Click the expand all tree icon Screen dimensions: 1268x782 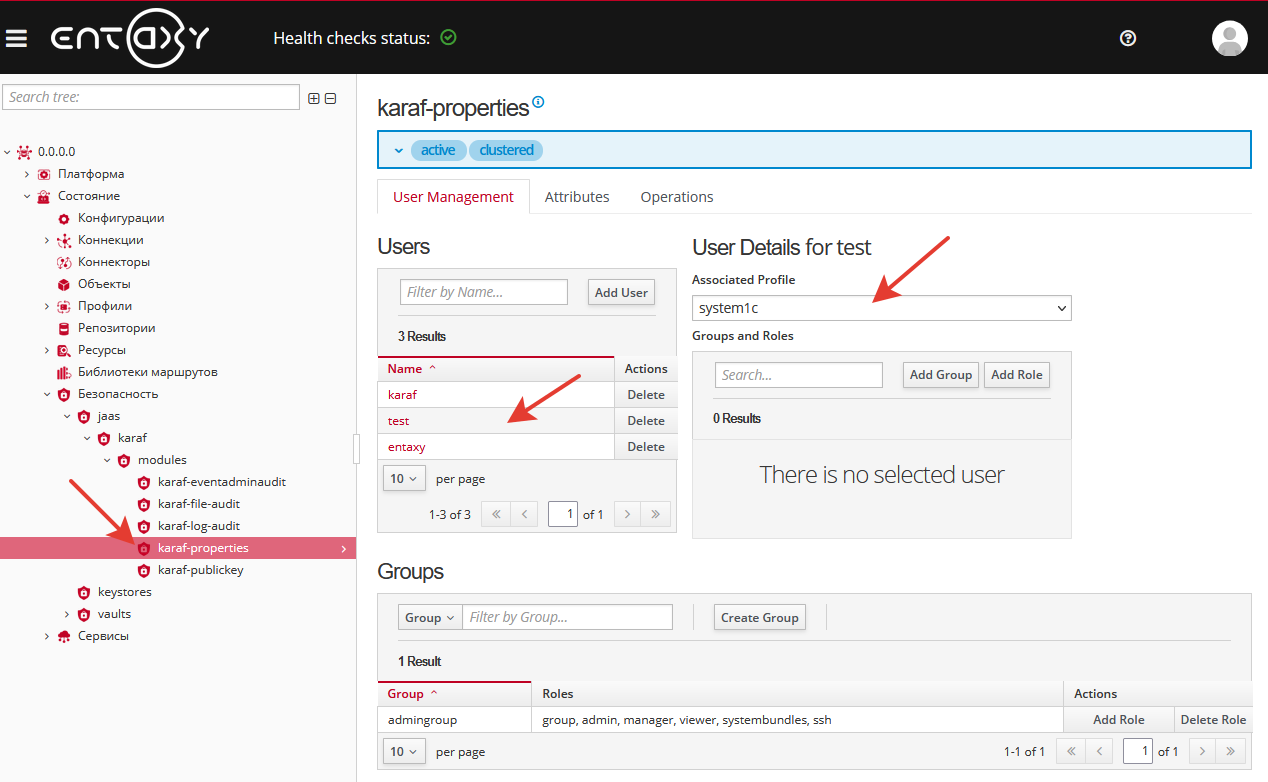314,98
